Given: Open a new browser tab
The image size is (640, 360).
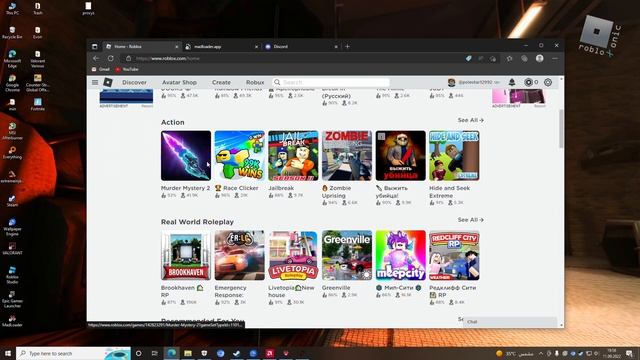Looking at the screenshot, I should pyautogui.click(x=347, y=47).
